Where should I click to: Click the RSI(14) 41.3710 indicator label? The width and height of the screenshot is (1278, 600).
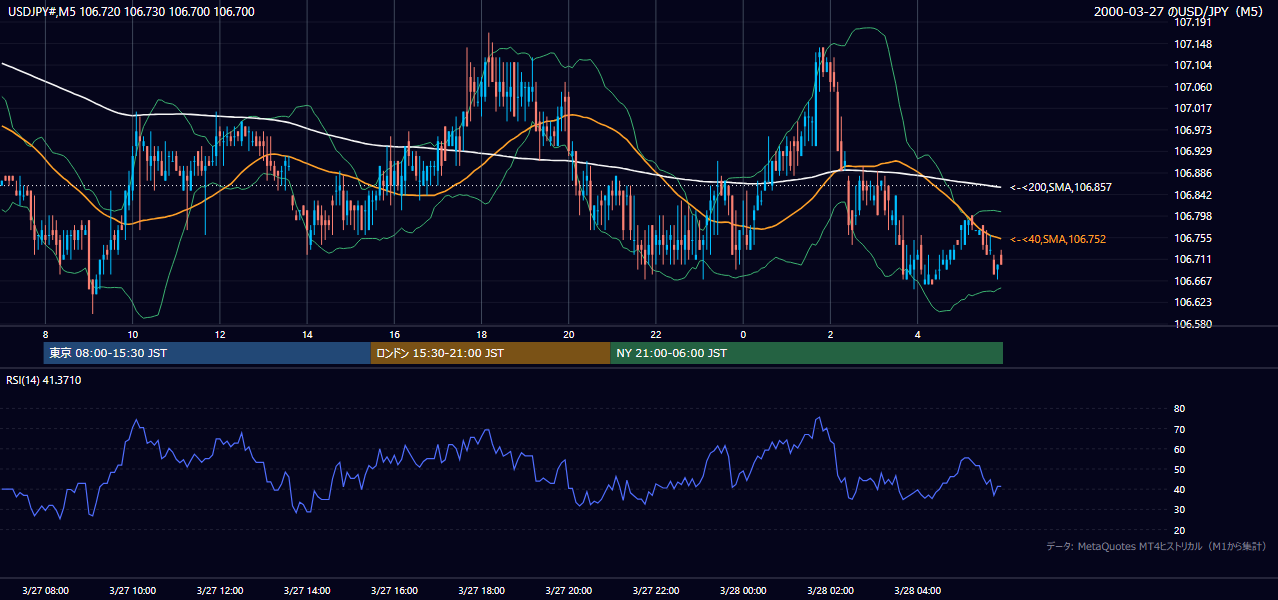[42, 380]
